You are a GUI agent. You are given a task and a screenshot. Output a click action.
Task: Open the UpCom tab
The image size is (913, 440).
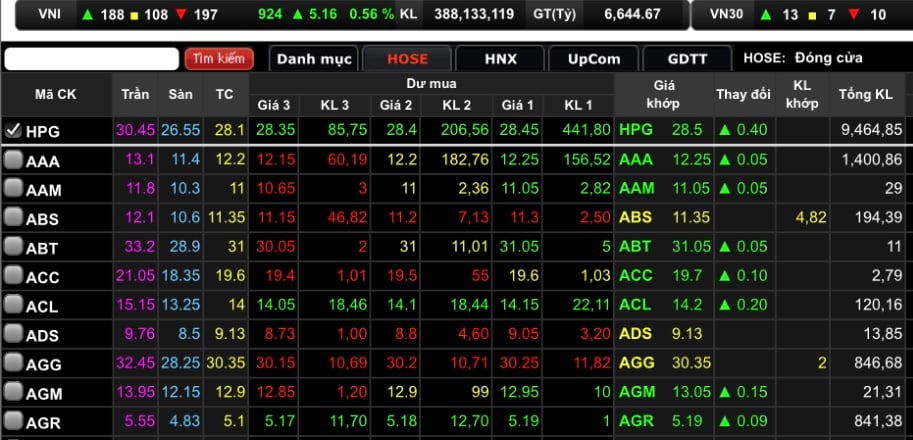[593, 59]
